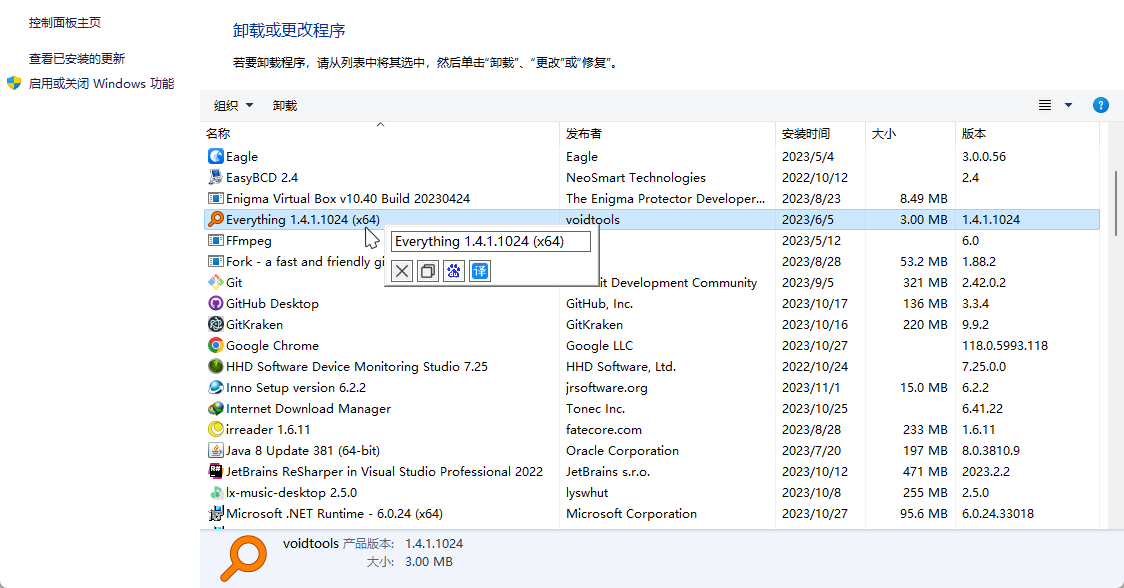The height and width of the screenshot is (588, 1124).
Task: Click the Google Chrome icon
Action: pos(215,345)
